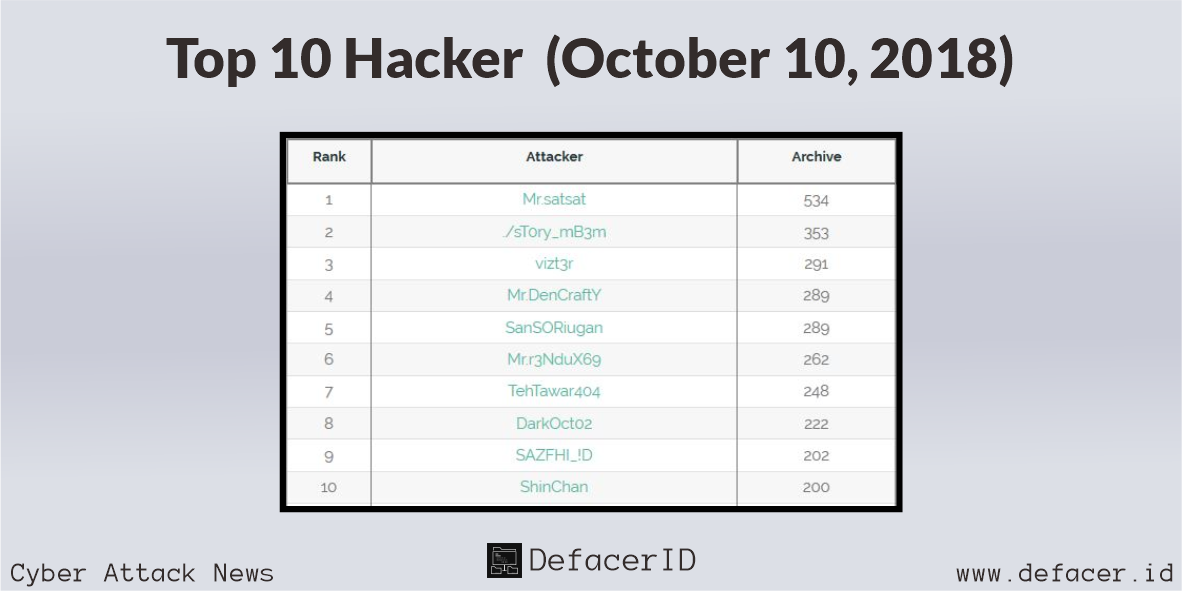Click the Cyber Attack News label
The image size is (1182, 591).
[142, 573]
